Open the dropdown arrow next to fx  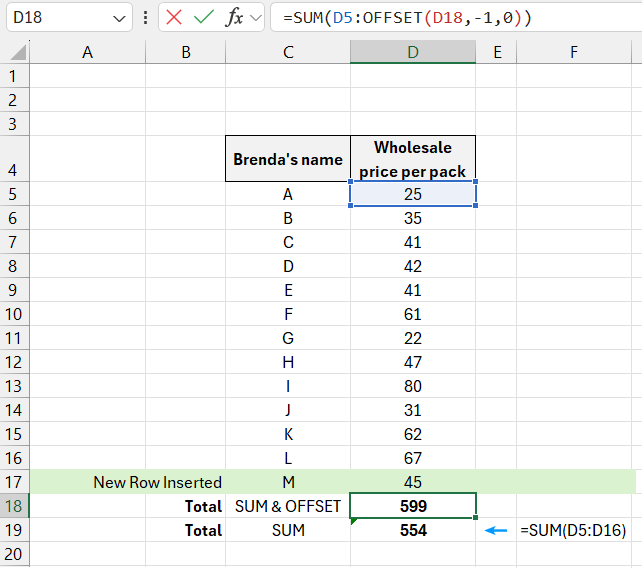(x=255, y=18)
